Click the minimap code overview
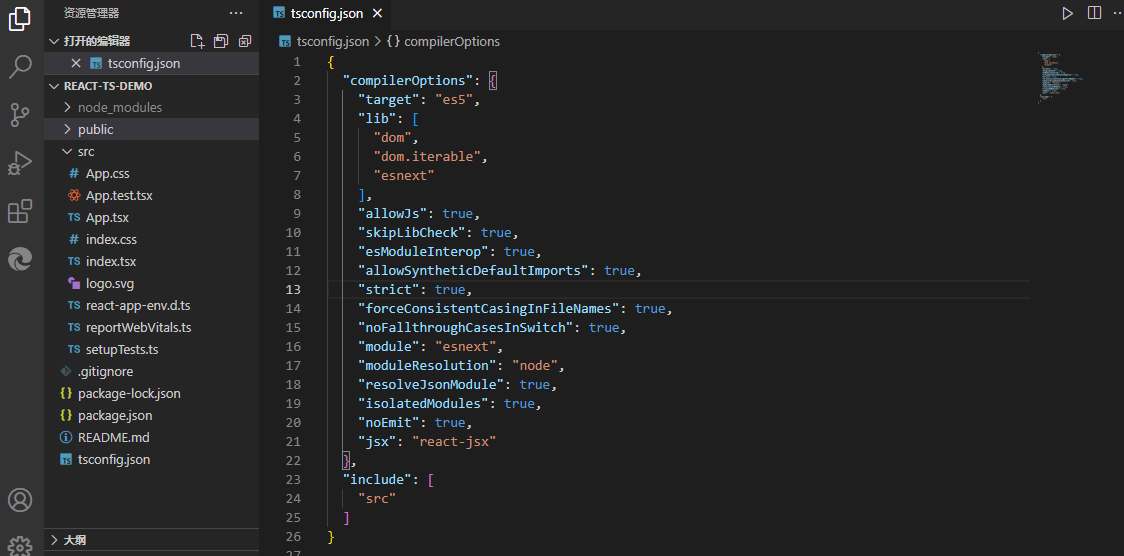 [x=1059, y=77]
